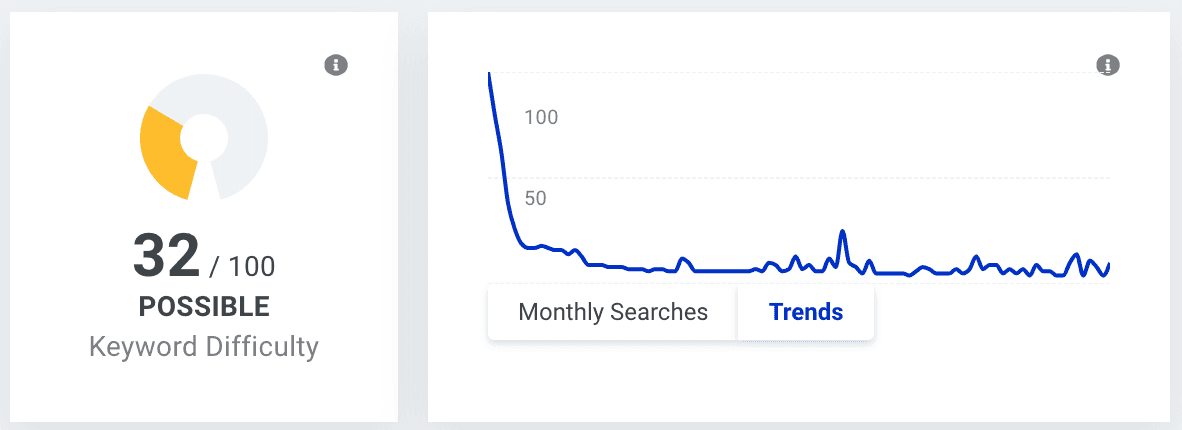1182x430 pixels.
Task: Click the 50 y-axis label
Action: click(536, 197)
